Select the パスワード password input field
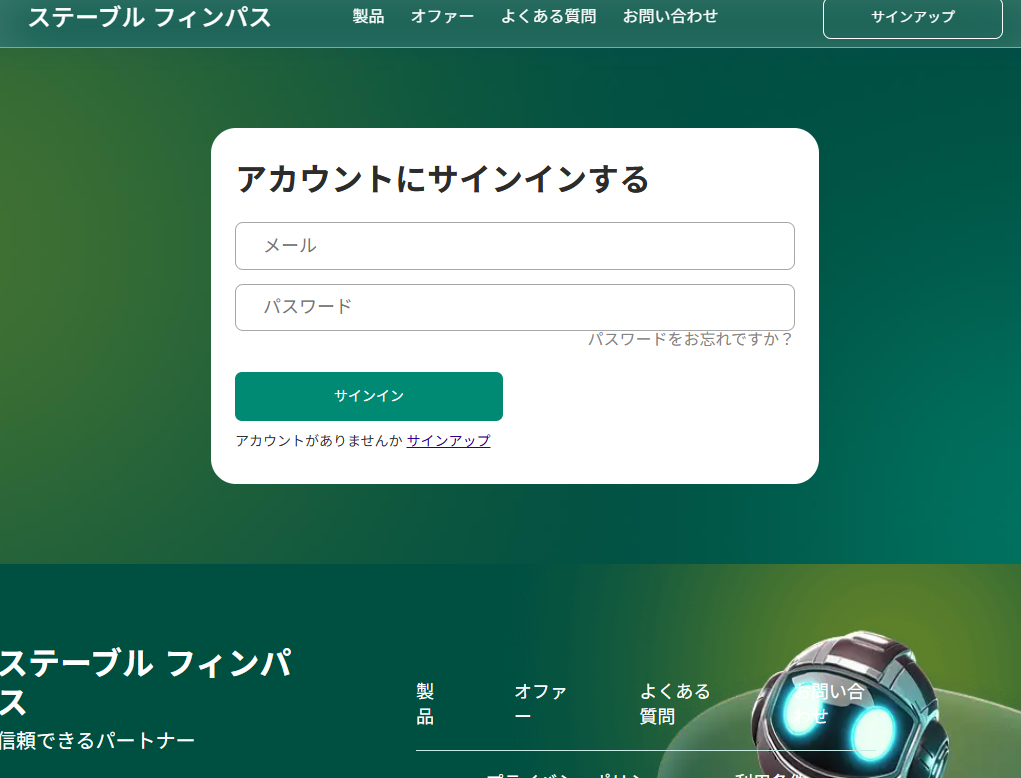The height and width of the screenshot is (778, 1021). (514, 307)
